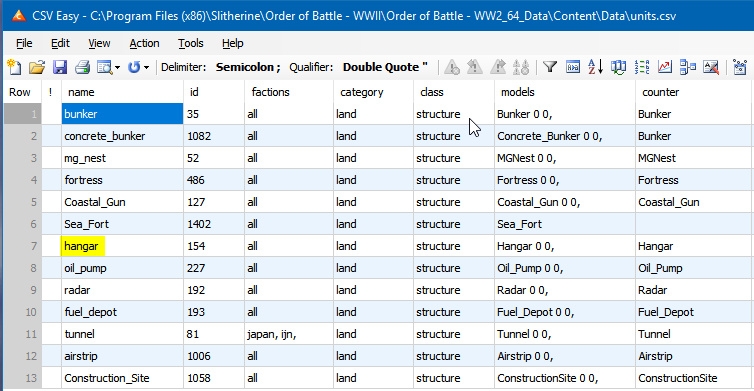
Task: Click the id cell '1082'
Action: 214,136
